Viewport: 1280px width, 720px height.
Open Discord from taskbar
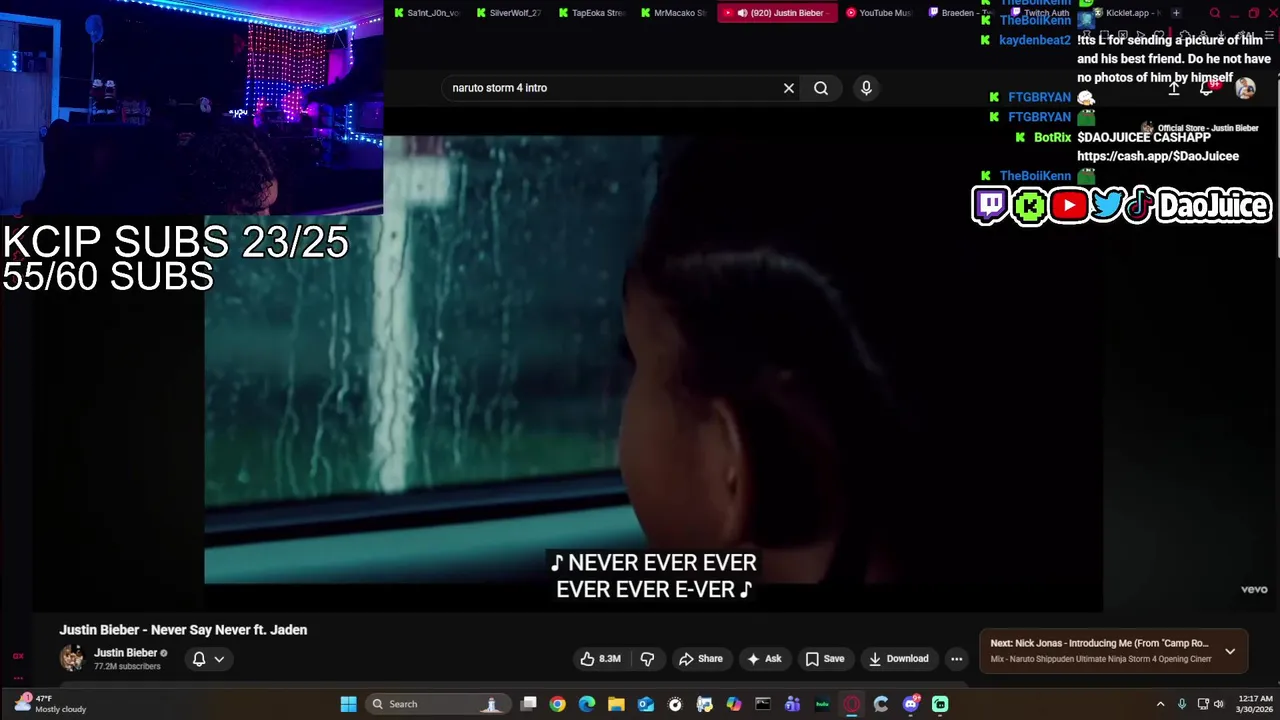pyautogui.click(x=910, y=704)
